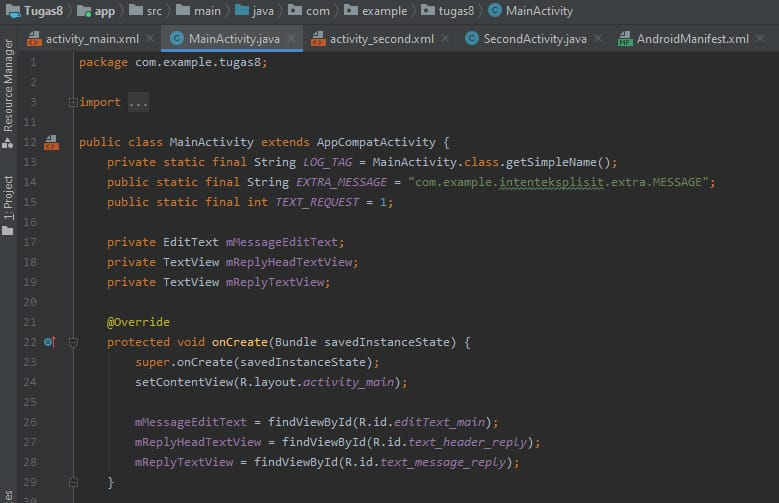779x503 pixels.
Task: Open the main folder breadcrumb
Action: pos(198,11)
